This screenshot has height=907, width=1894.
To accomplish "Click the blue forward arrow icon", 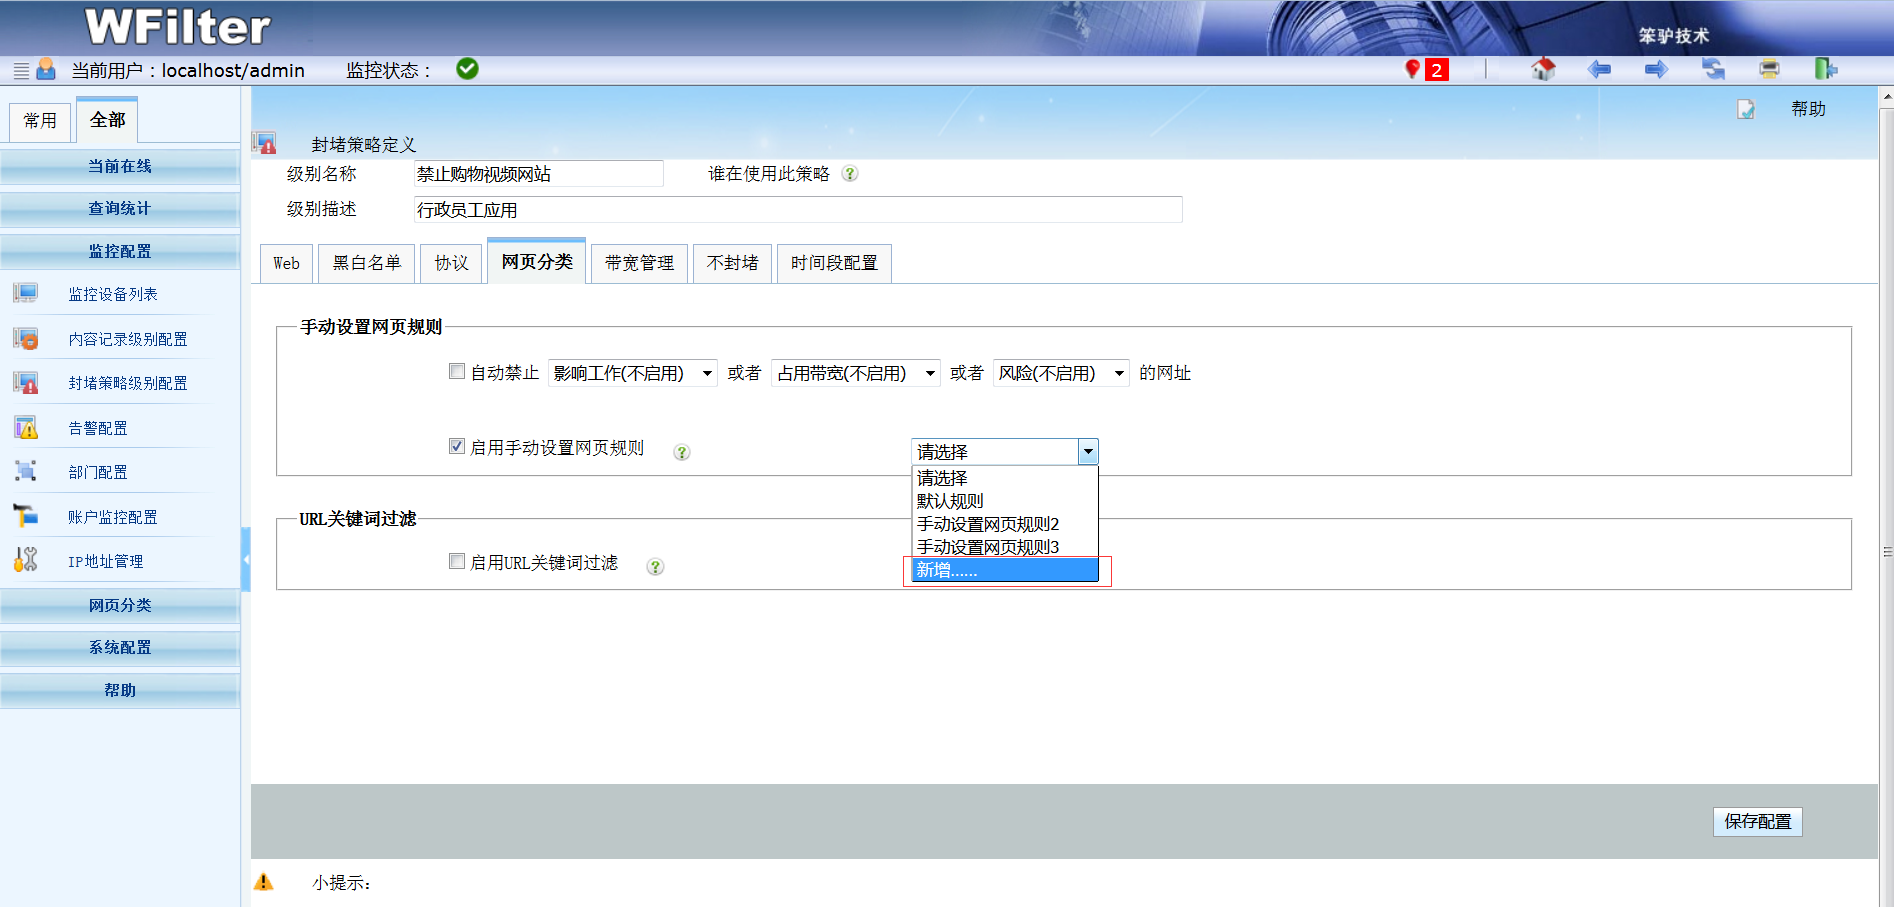I will click(1656, 69).
